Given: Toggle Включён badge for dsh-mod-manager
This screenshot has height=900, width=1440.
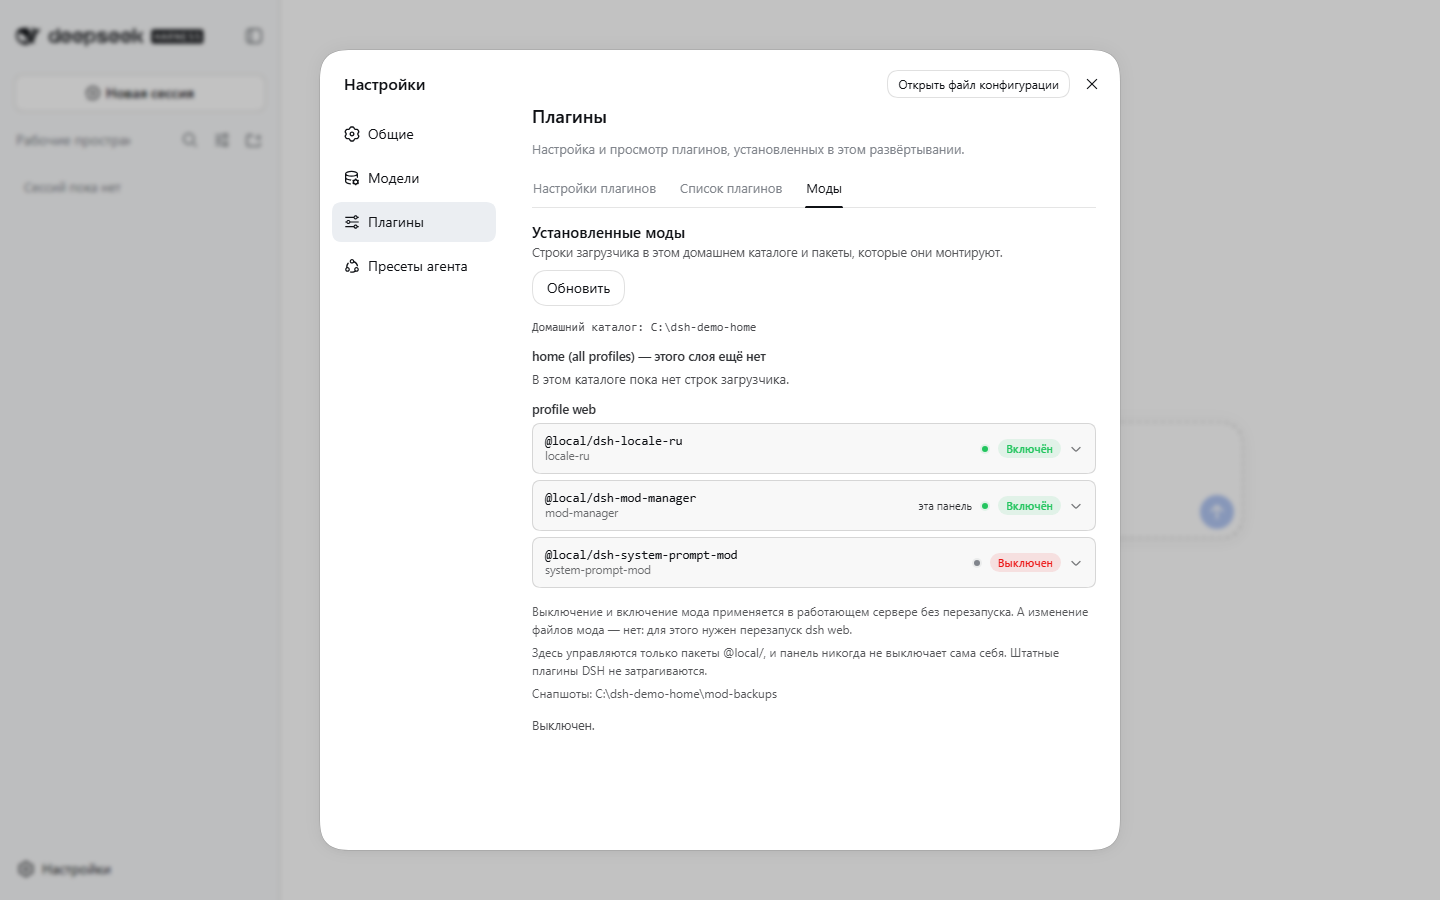Looking at the screenshot, I should 1029,506.
